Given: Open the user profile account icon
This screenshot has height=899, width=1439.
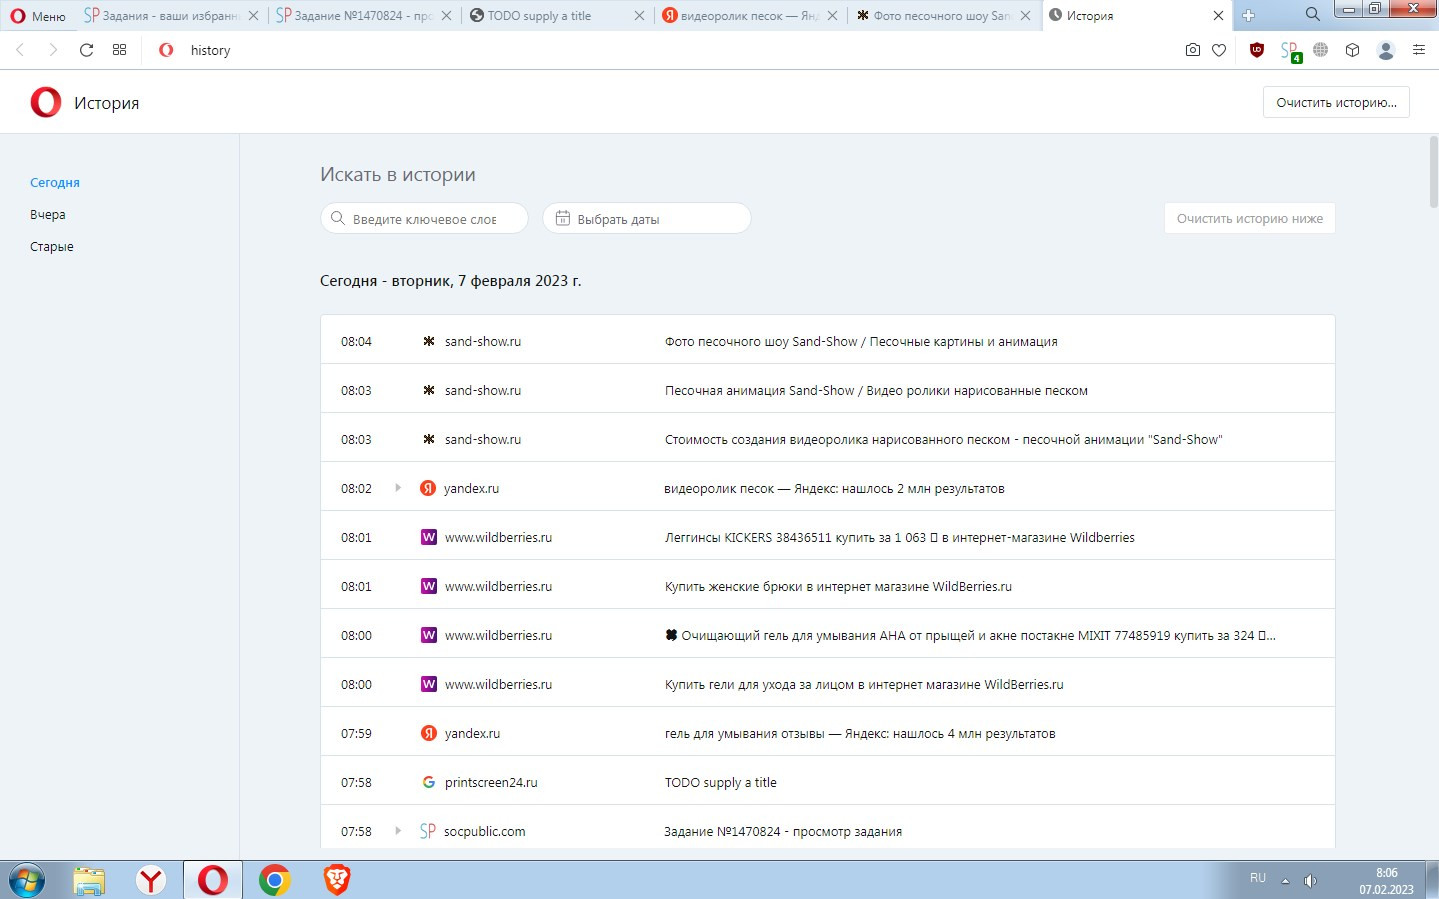Looking at the screenshot, I should click(1386, 50).
